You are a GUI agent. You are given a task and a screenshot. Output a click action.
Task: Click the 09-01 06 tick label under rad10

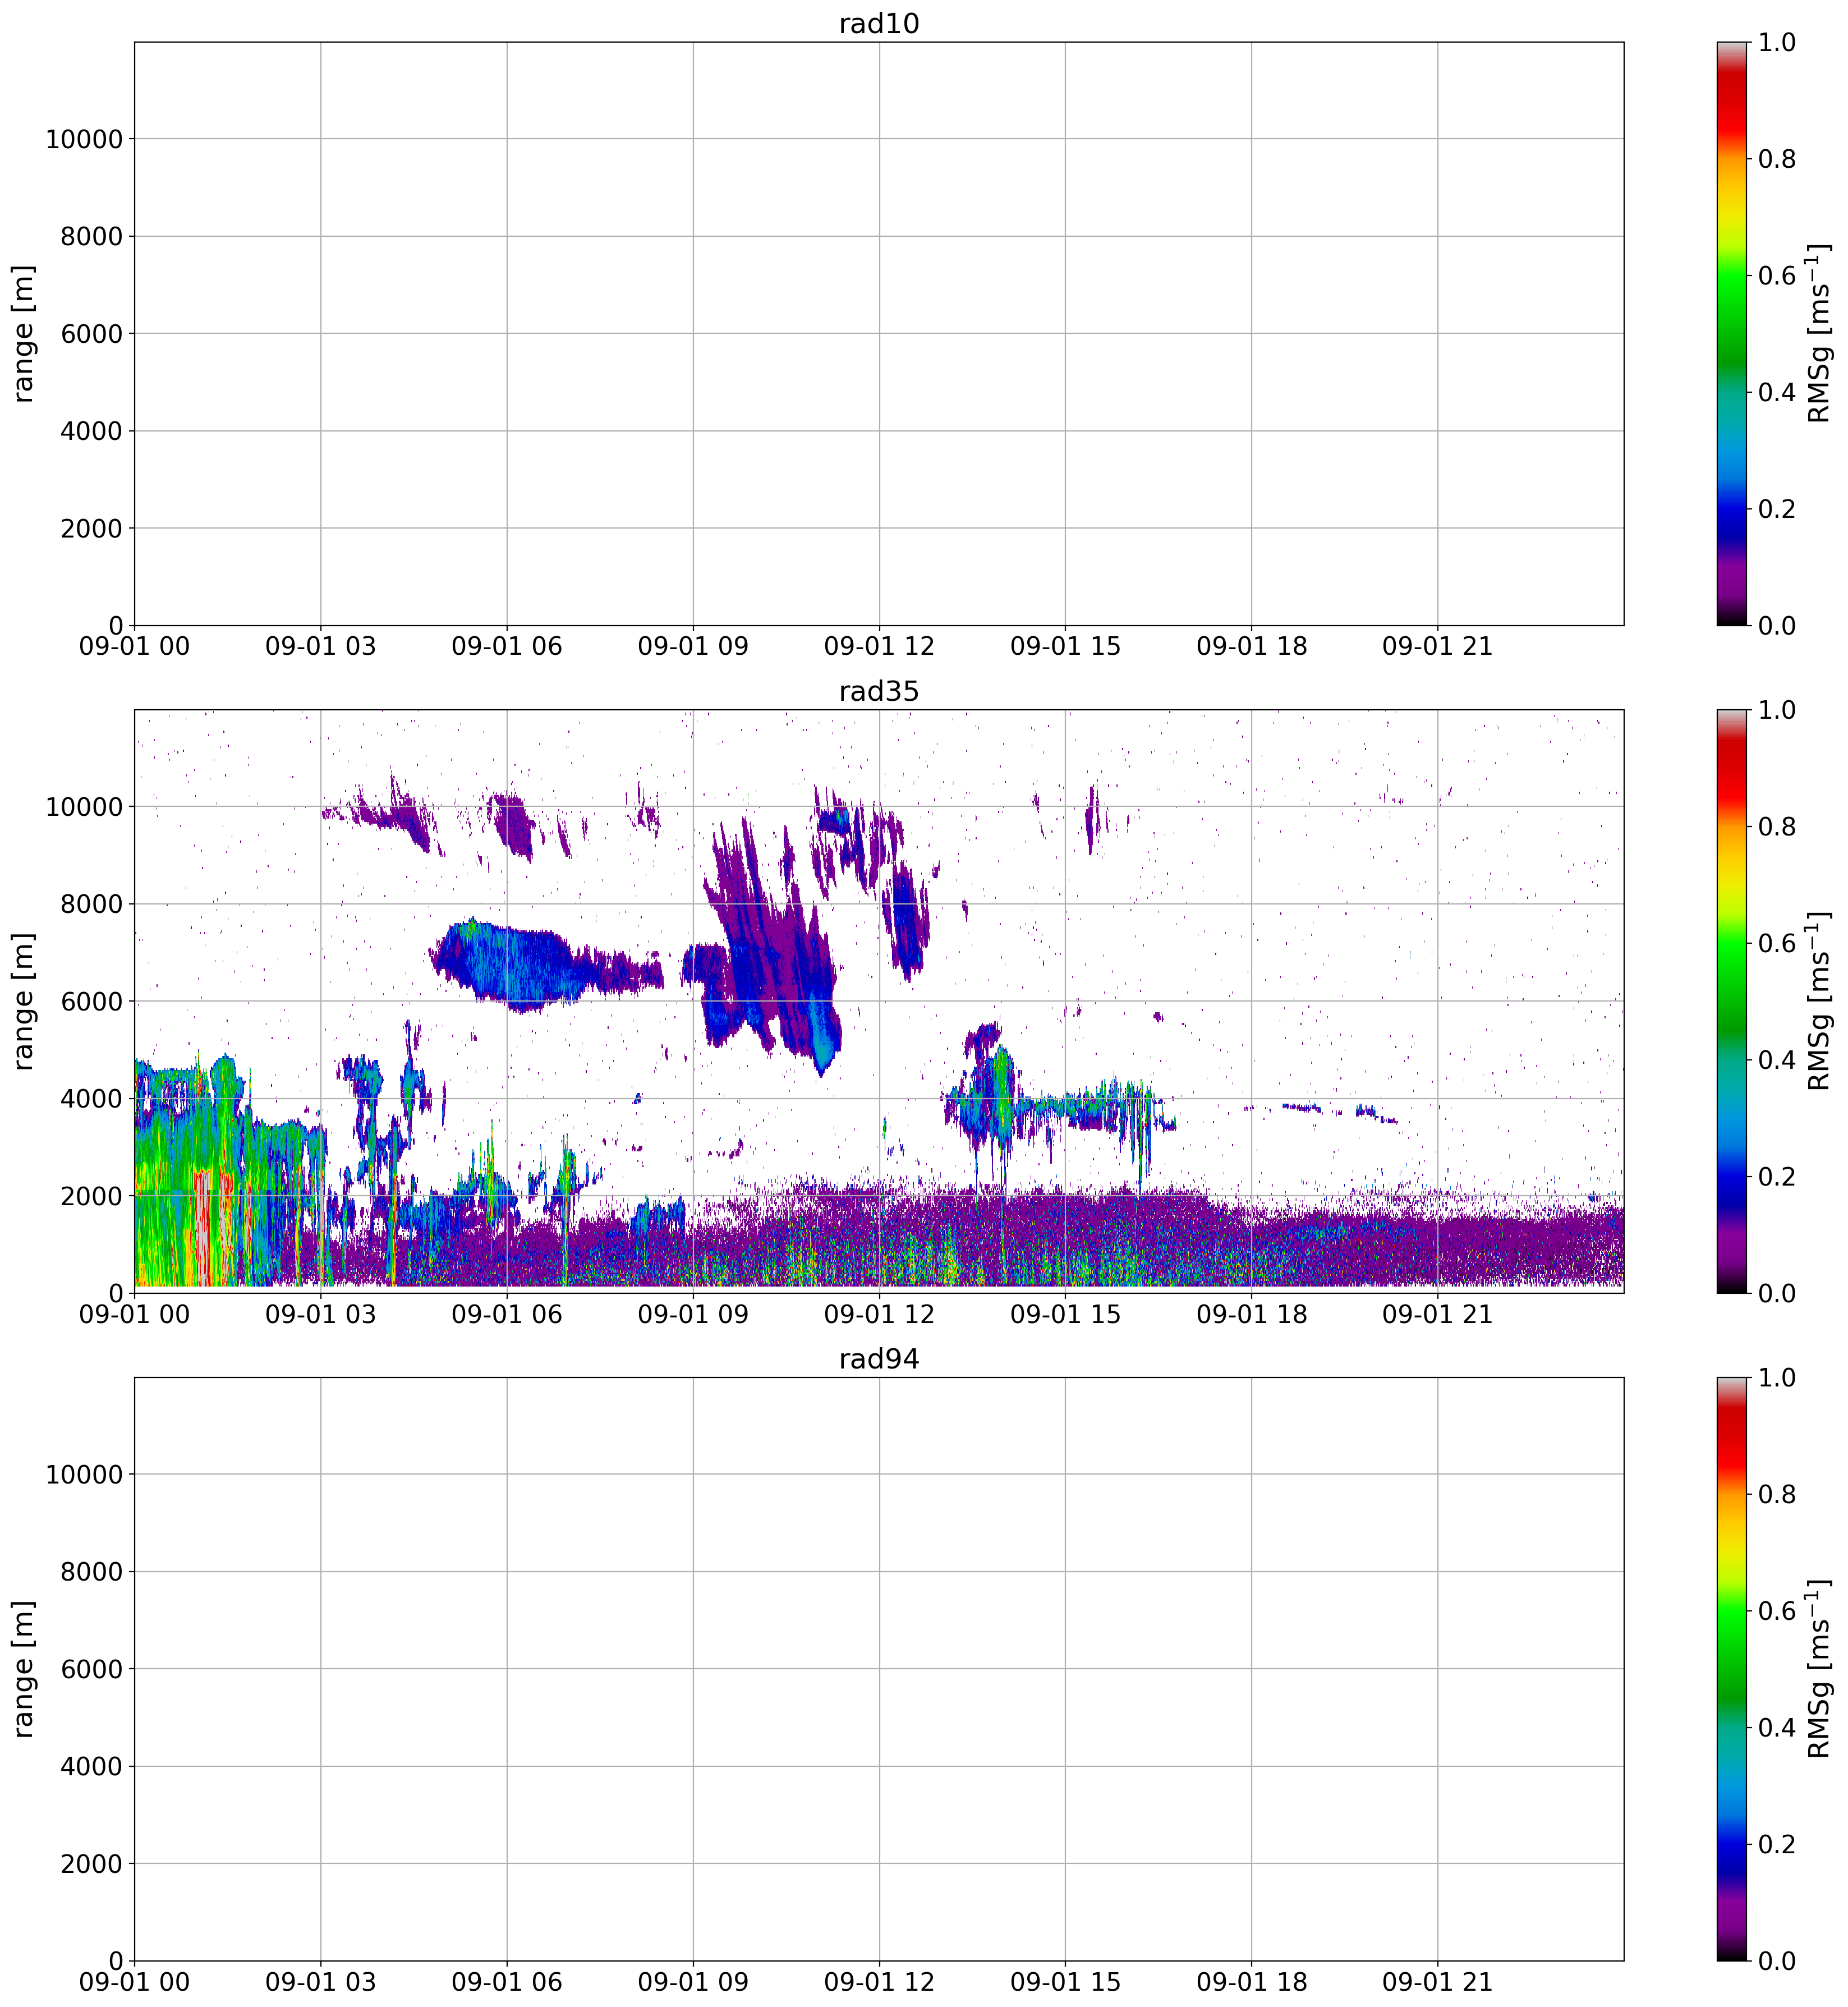coord(506,646)
